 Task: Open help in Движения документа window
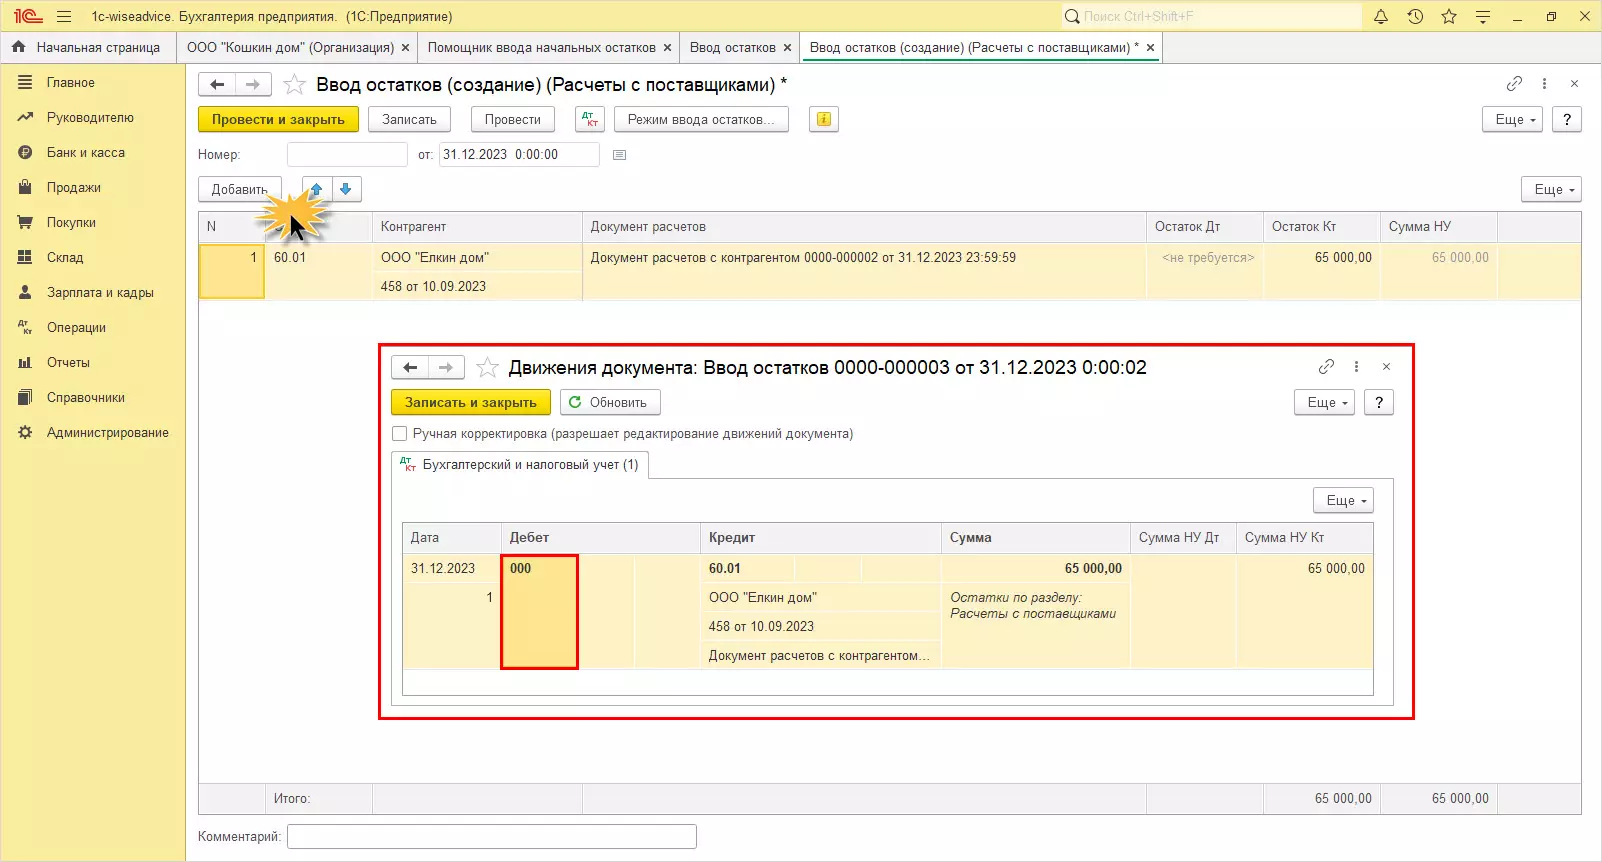(x=1379, y=402)
